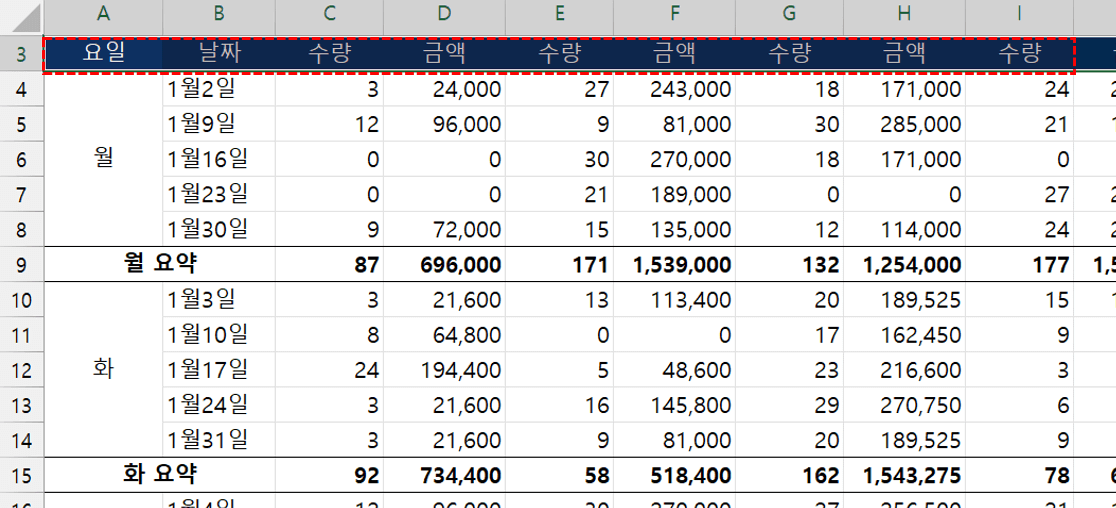Select row 3 header
1116x508 pixels.
coord(22,54)
